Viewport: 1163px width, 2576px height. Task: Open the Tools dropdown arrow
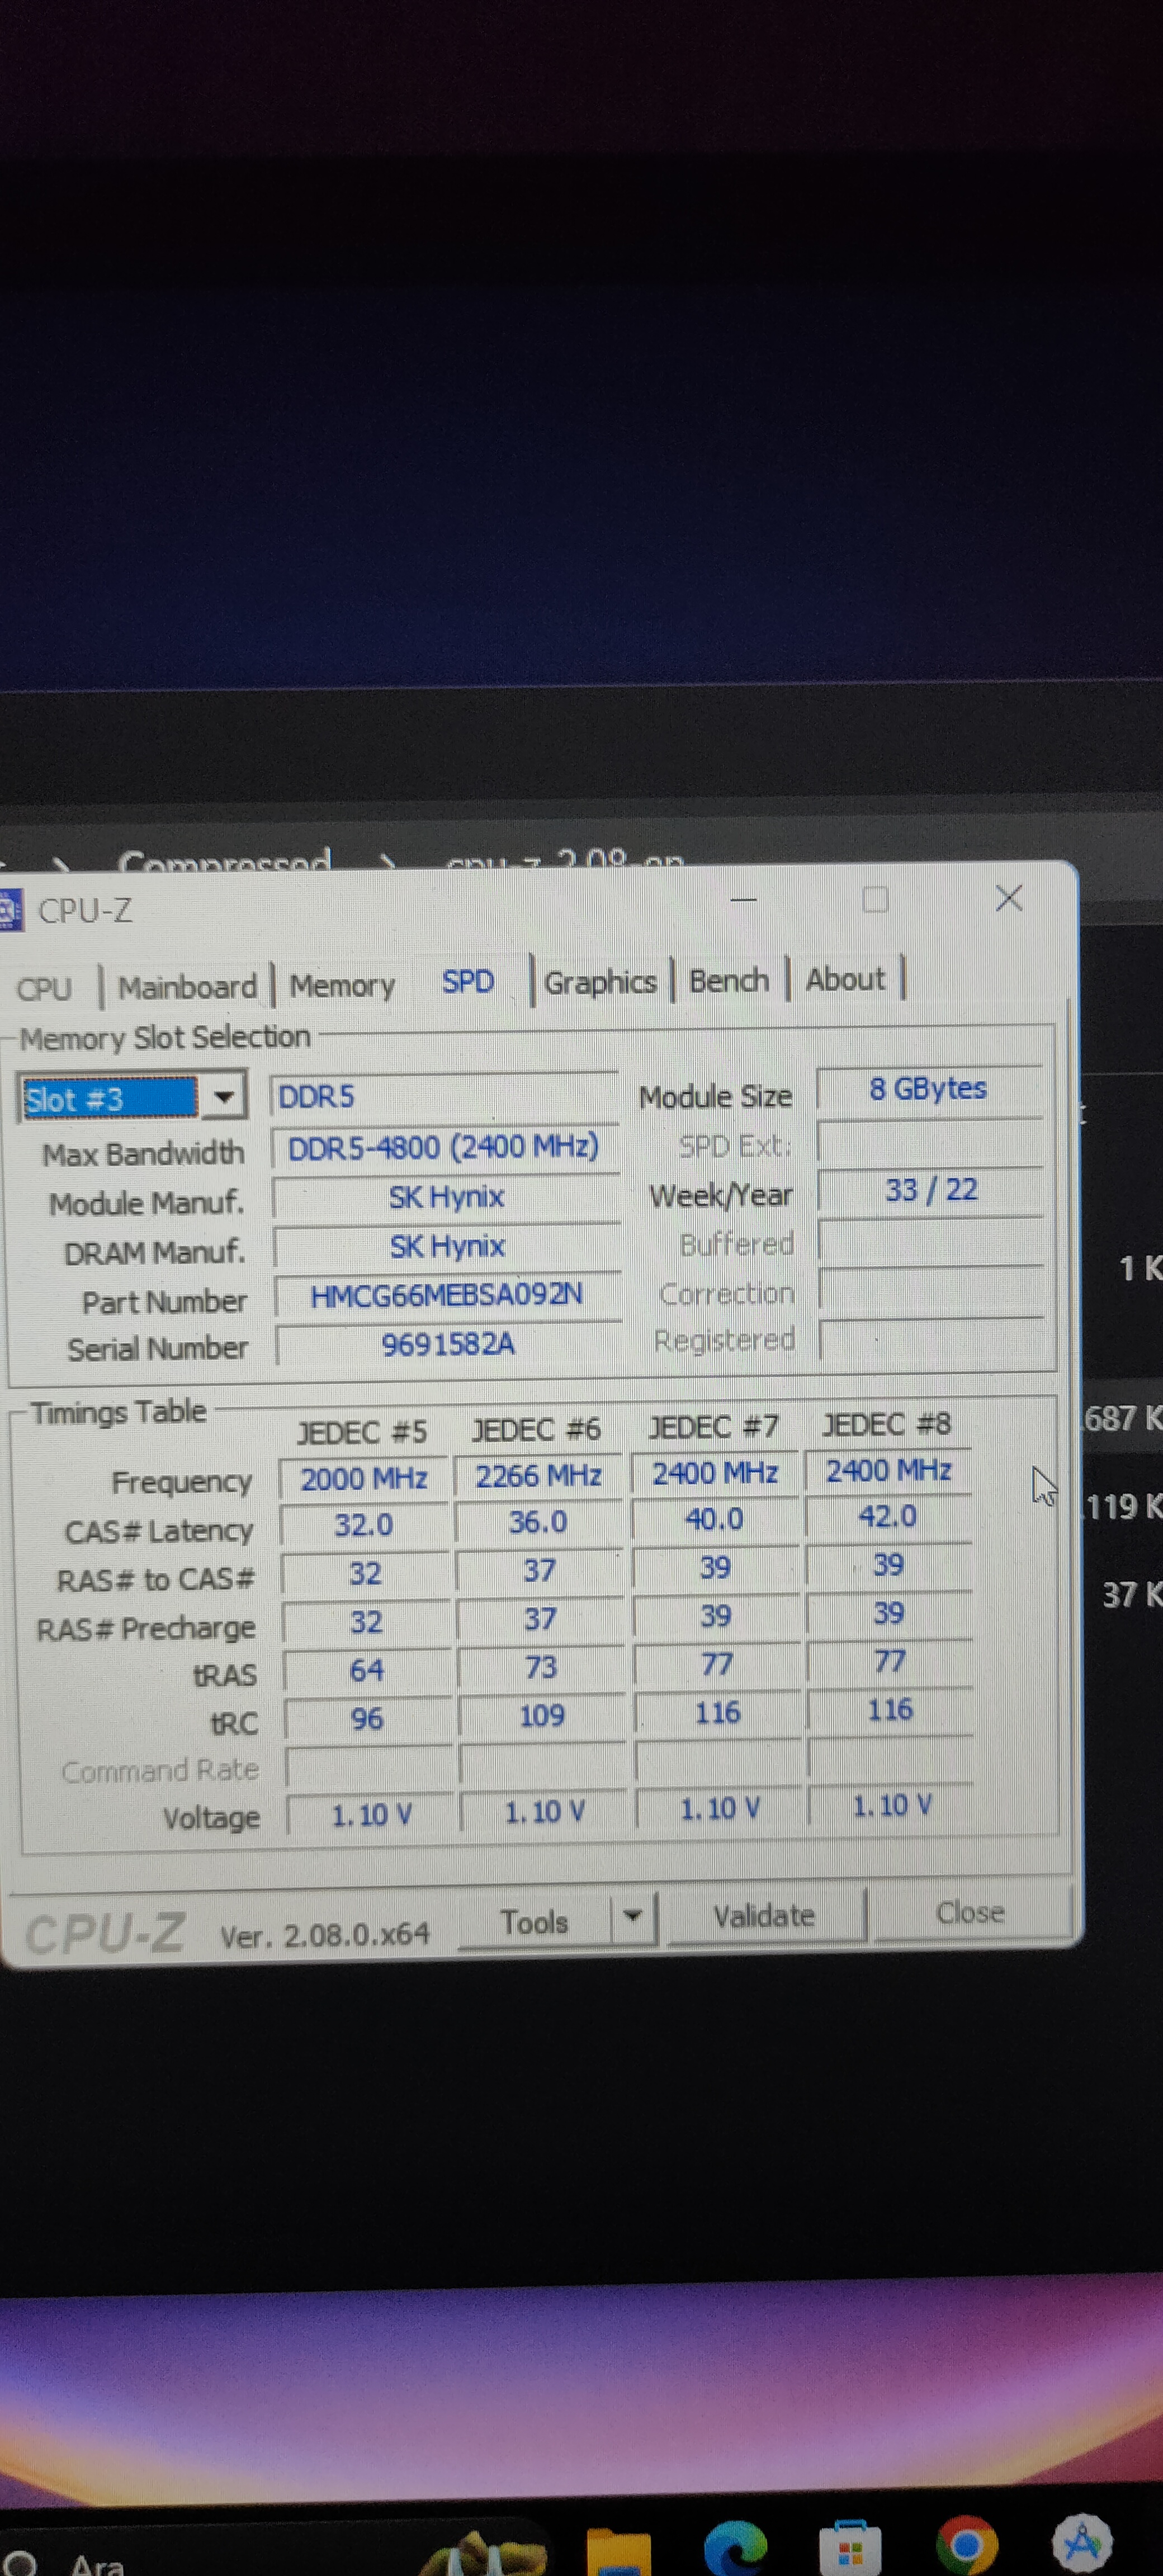coord(632,1917)
